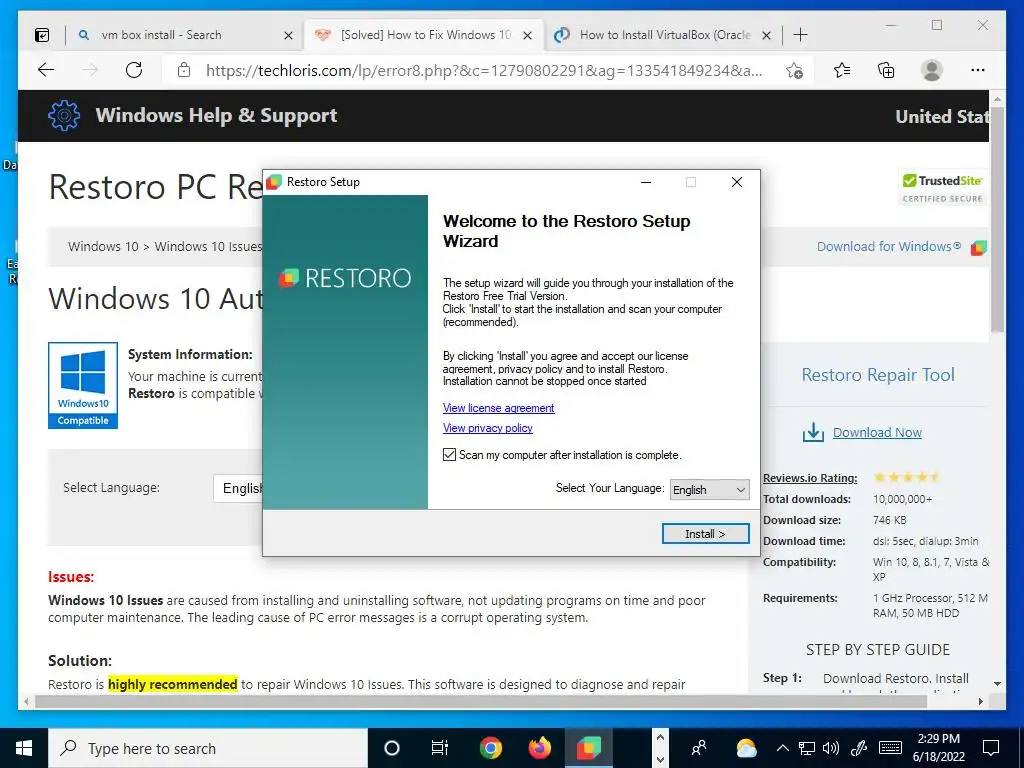Image resolution: width=1024 pixels, height=768 pixels.
Task: Click the browser Back arrow
Action: point(46,70)
